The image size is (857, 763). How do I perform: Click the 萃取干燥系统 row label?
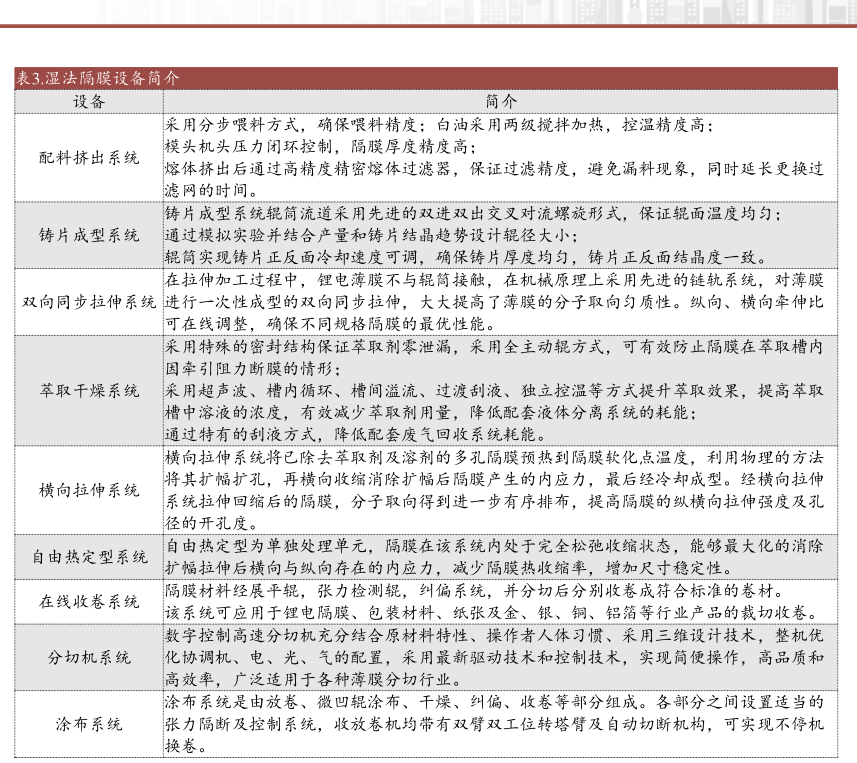[x=89, y=390]
